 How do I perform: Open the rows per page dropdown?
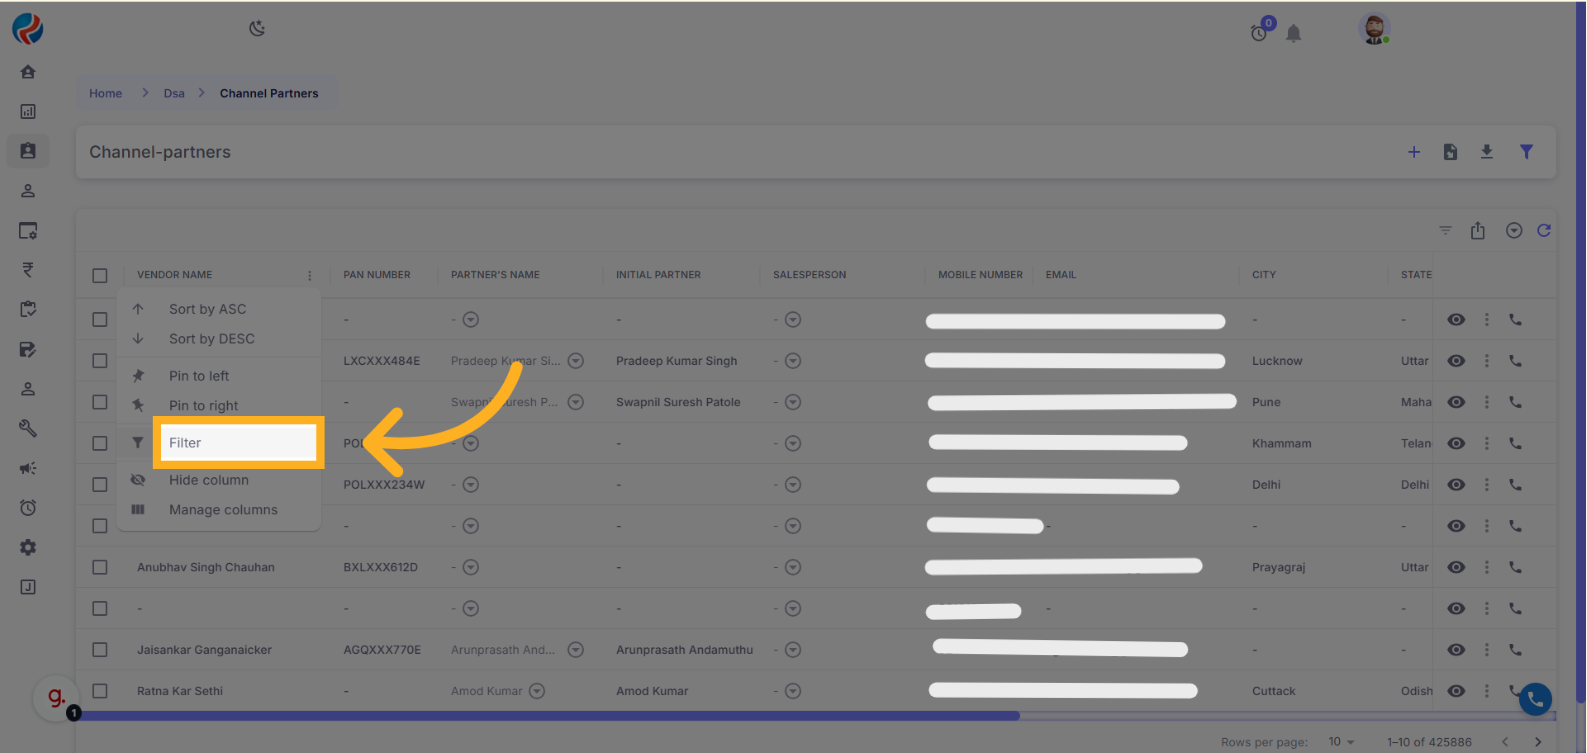(x=1341, y=742)
